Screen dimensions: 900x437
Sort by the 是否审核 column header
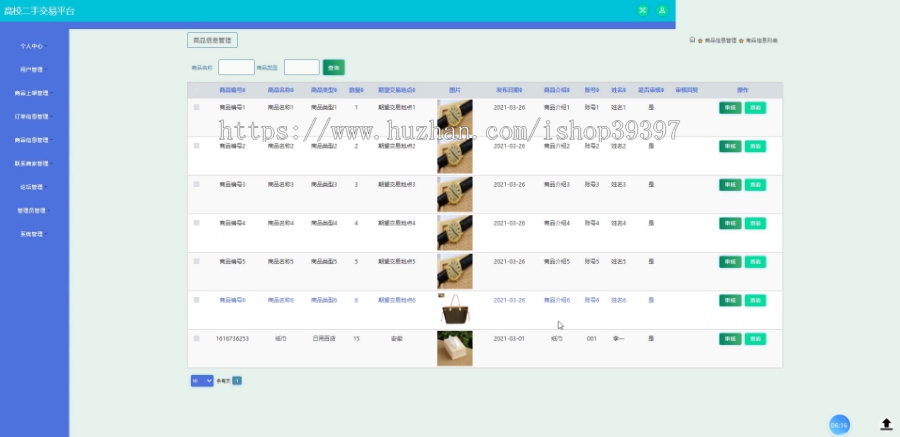tap(651, 90)
